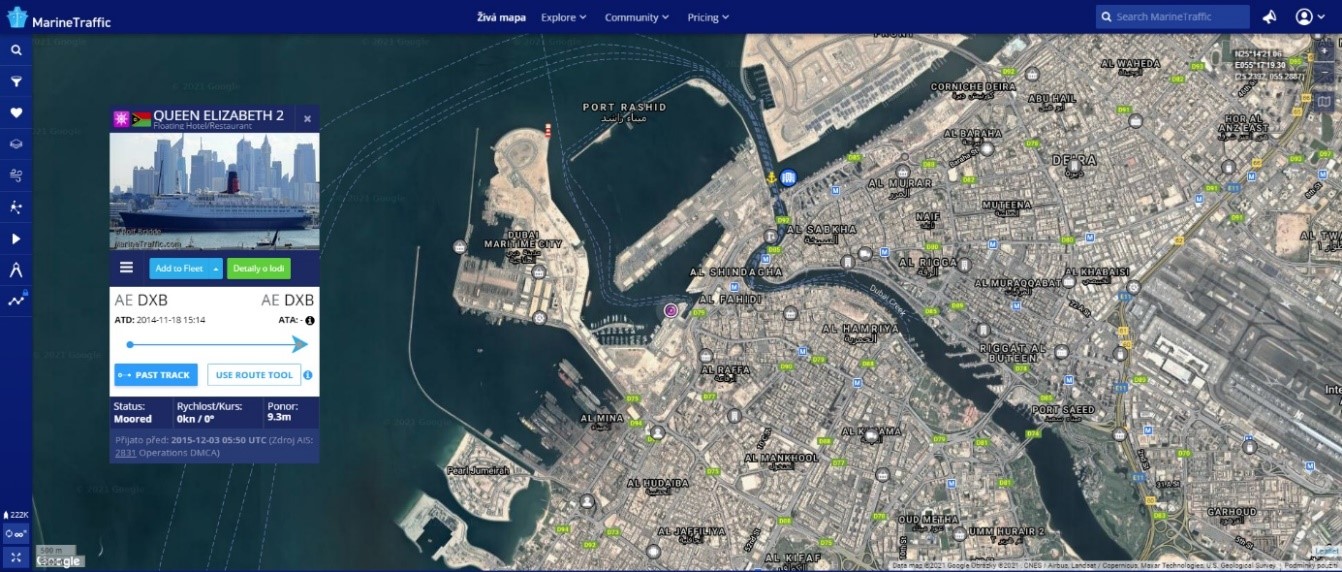This screenshot has width=1342, height=572.
Task: Click the info icon beside Use Route Tool
Action: pos(308,375)
